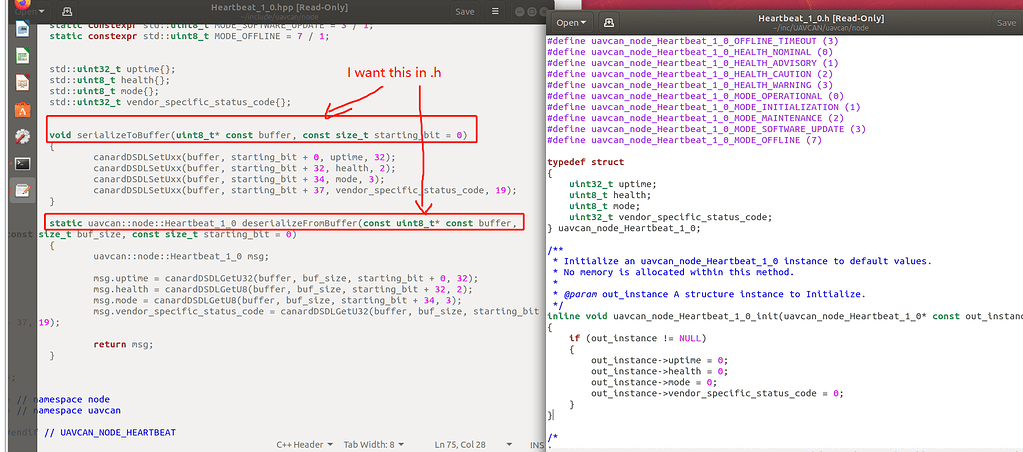
Task: Click canardDSDLSetUxx line with vendor_specific_status_code, 19
Action: click(x=305, y=190)
